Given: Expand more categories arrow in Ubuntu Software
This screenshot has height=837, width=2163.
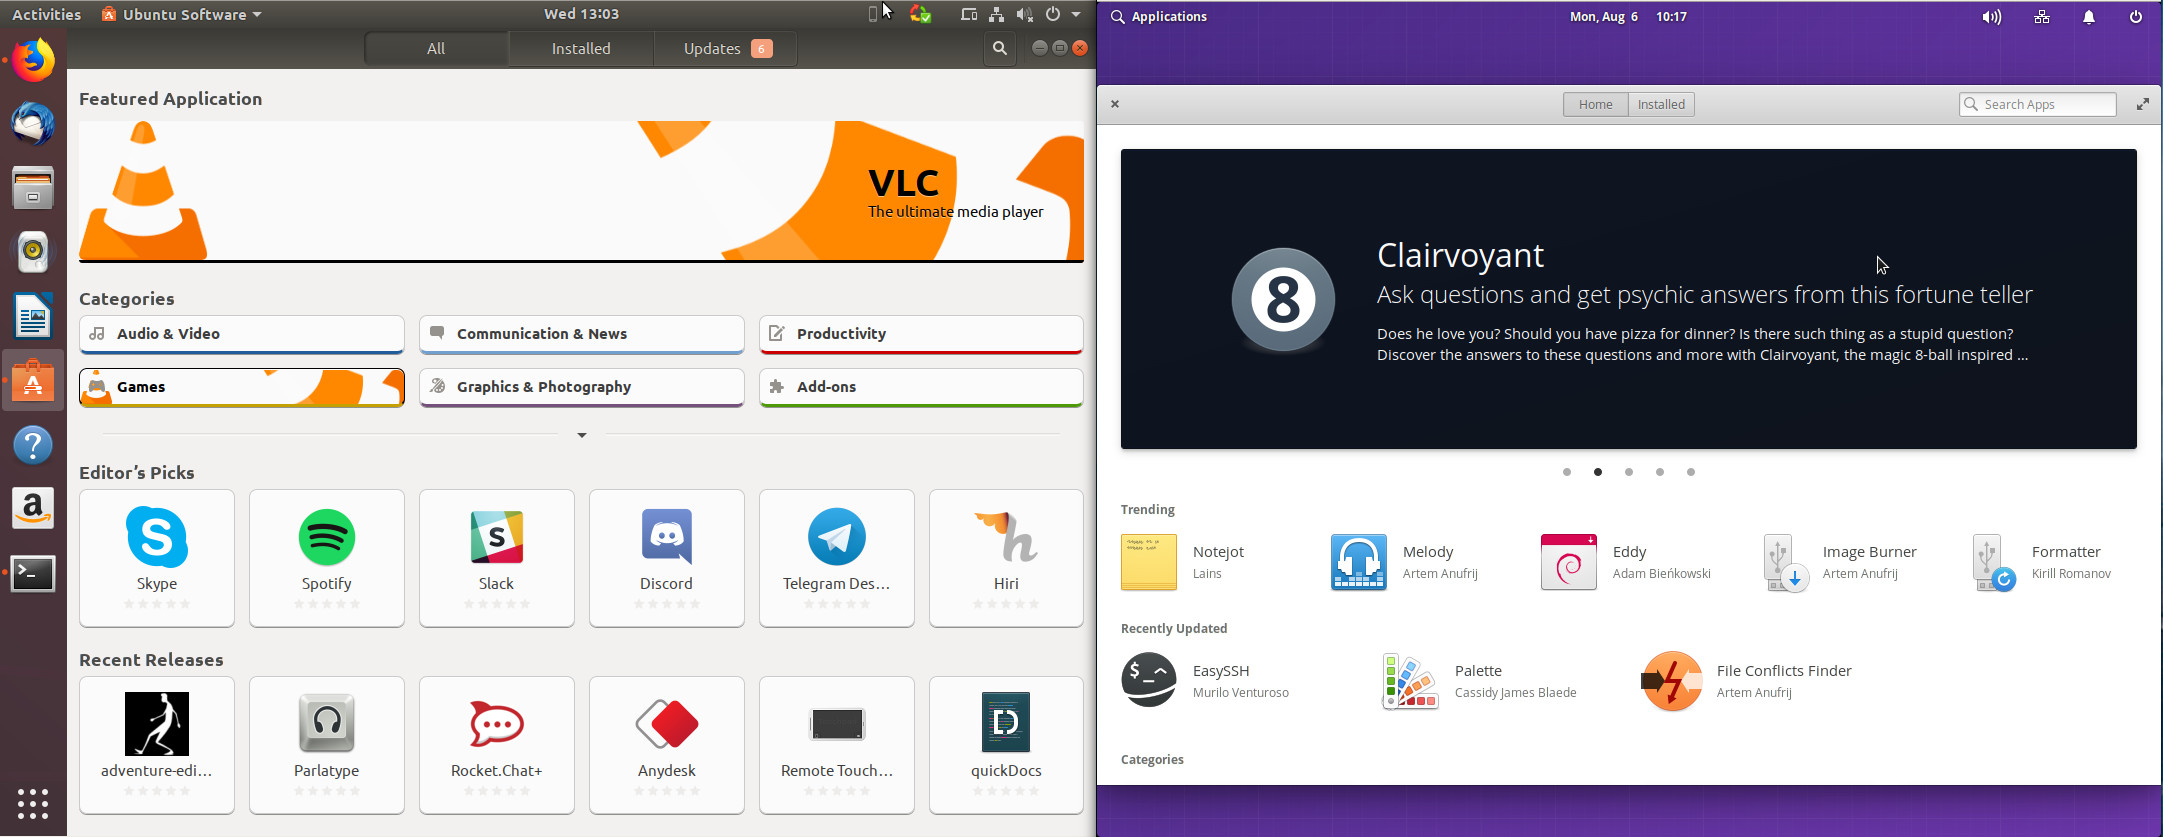Looking at the screenshot, I should point(581,435).
